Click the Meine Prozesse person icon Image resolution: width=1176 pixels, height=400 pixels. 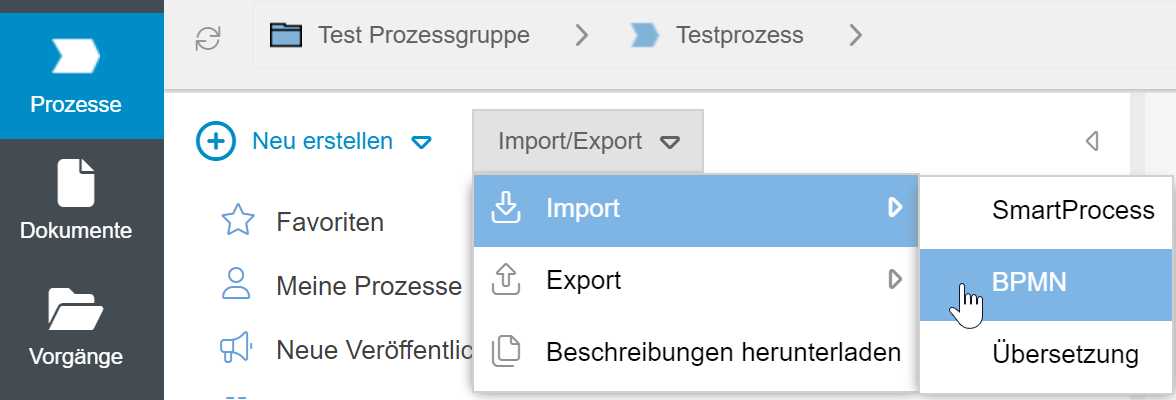pos(236,286)
